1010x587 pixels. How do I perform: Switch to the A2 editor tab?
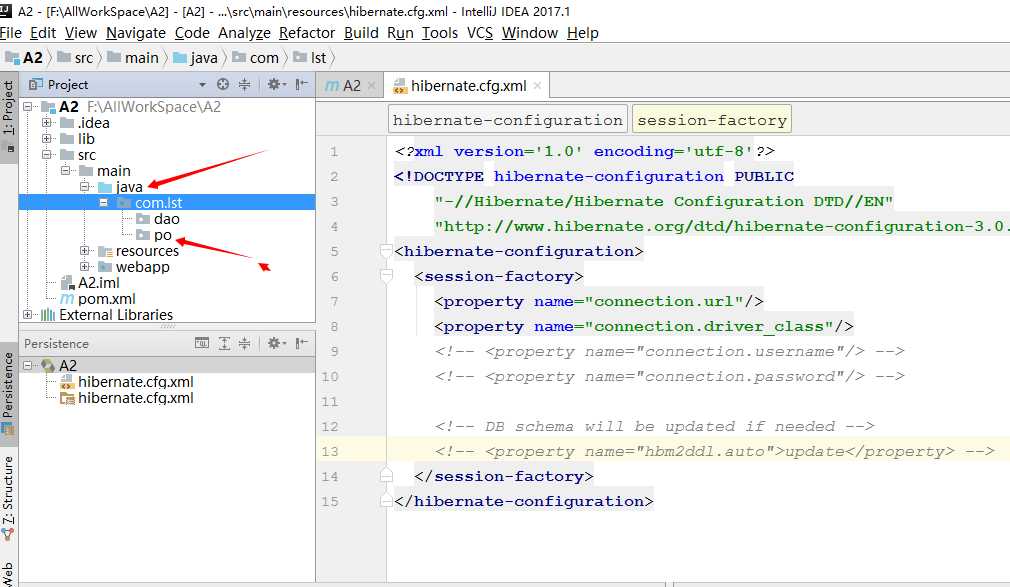pos(349,86)
